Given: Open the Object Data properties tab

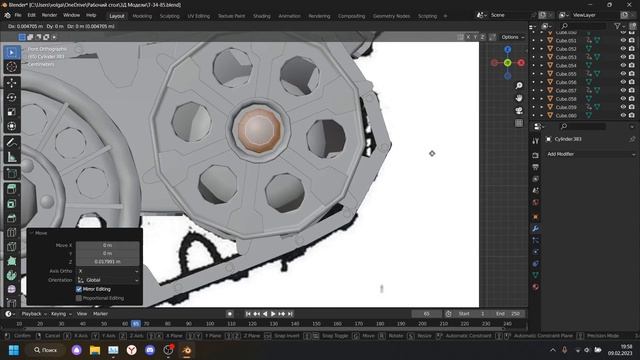Looking at the screenshot, I should tap(536, 275).
